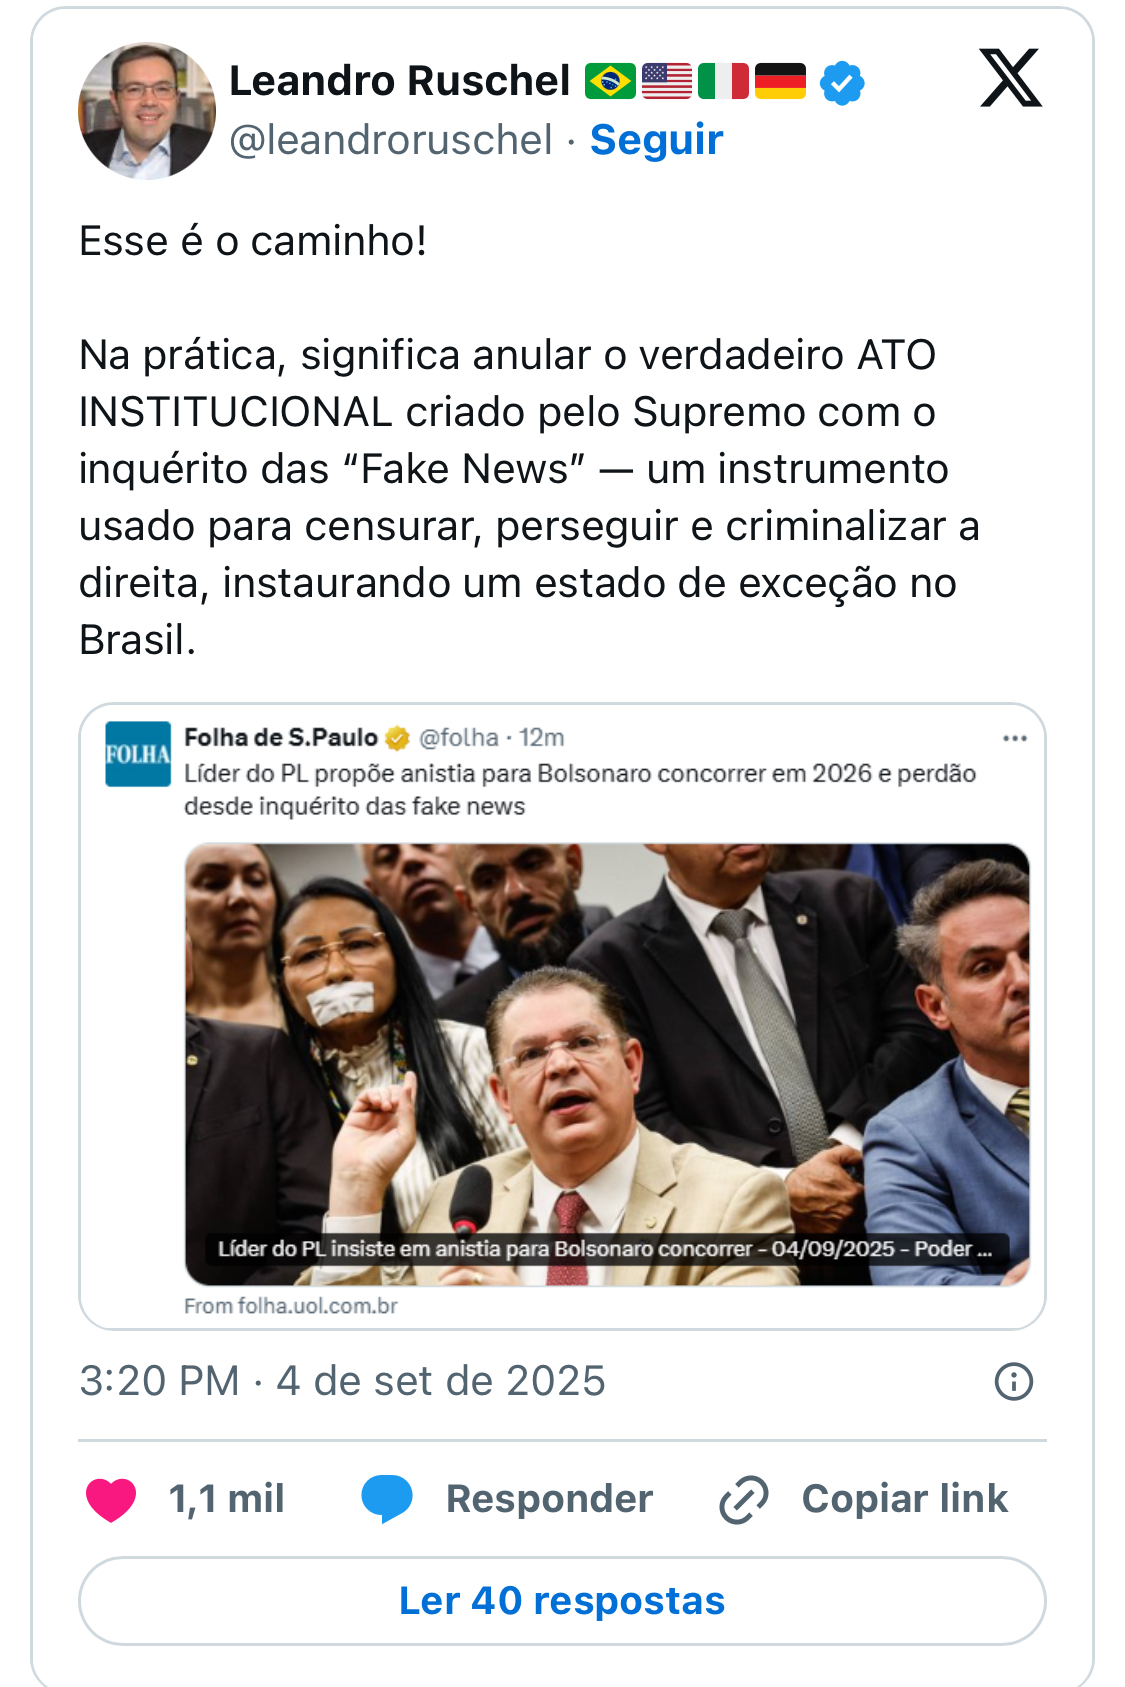Click Copiar link text
1125x1687 pixels.
[x=904, y=1499]
